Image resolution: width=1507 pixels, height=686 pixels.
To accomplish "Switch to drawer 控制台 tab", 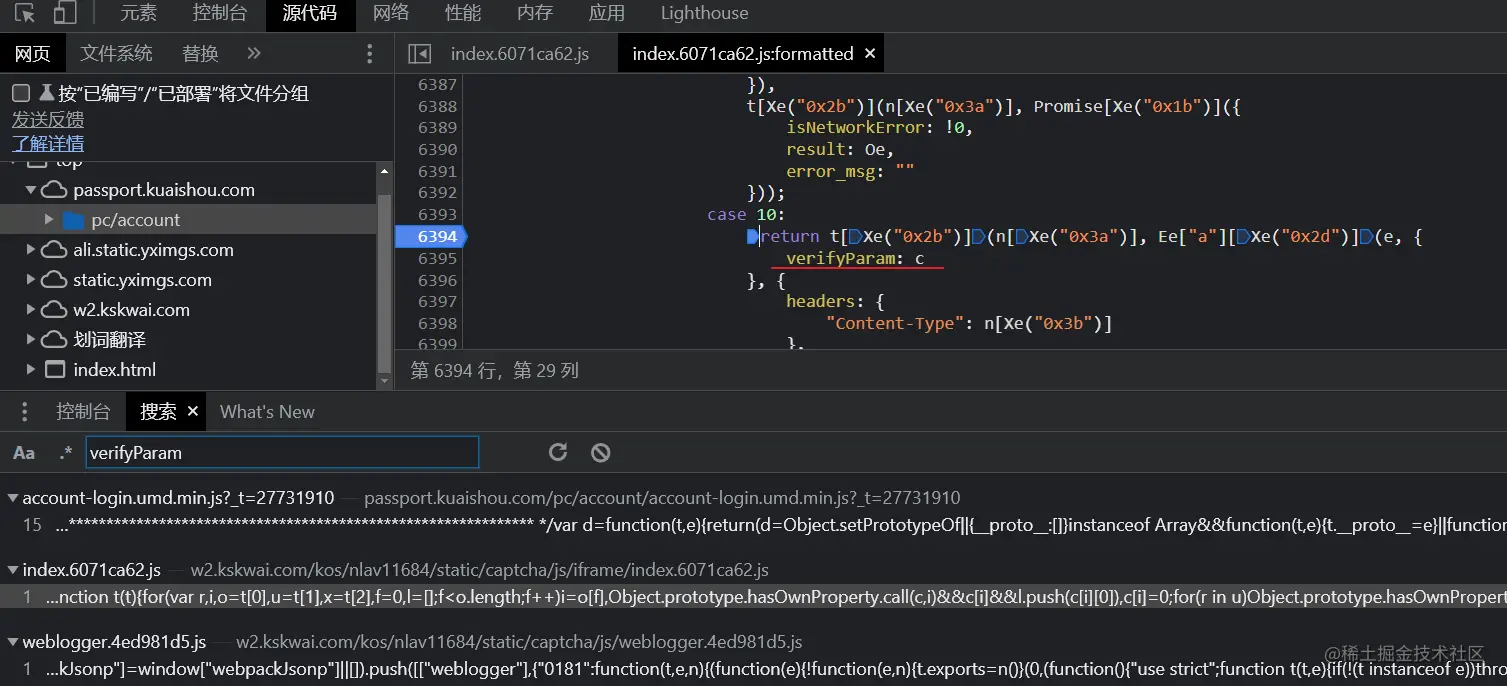I will (83, 411).
